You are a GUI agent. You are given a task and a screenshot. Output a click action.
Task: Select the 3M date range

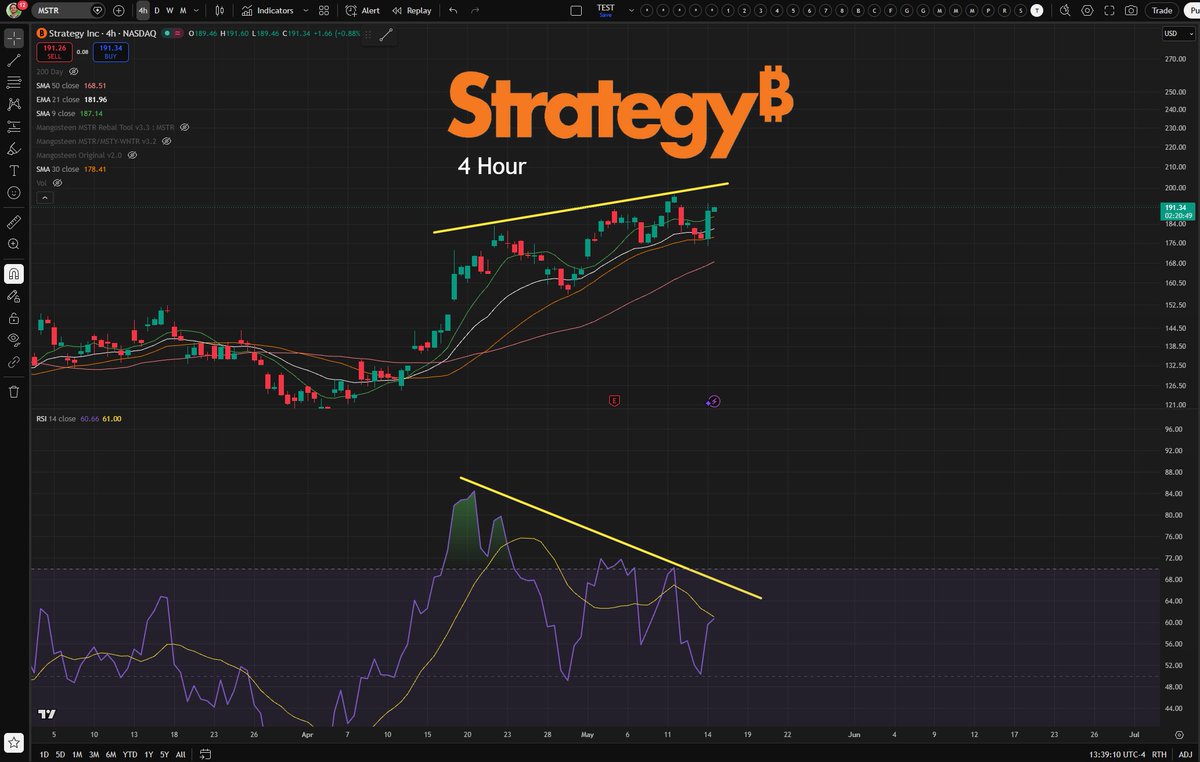[93, 753]
